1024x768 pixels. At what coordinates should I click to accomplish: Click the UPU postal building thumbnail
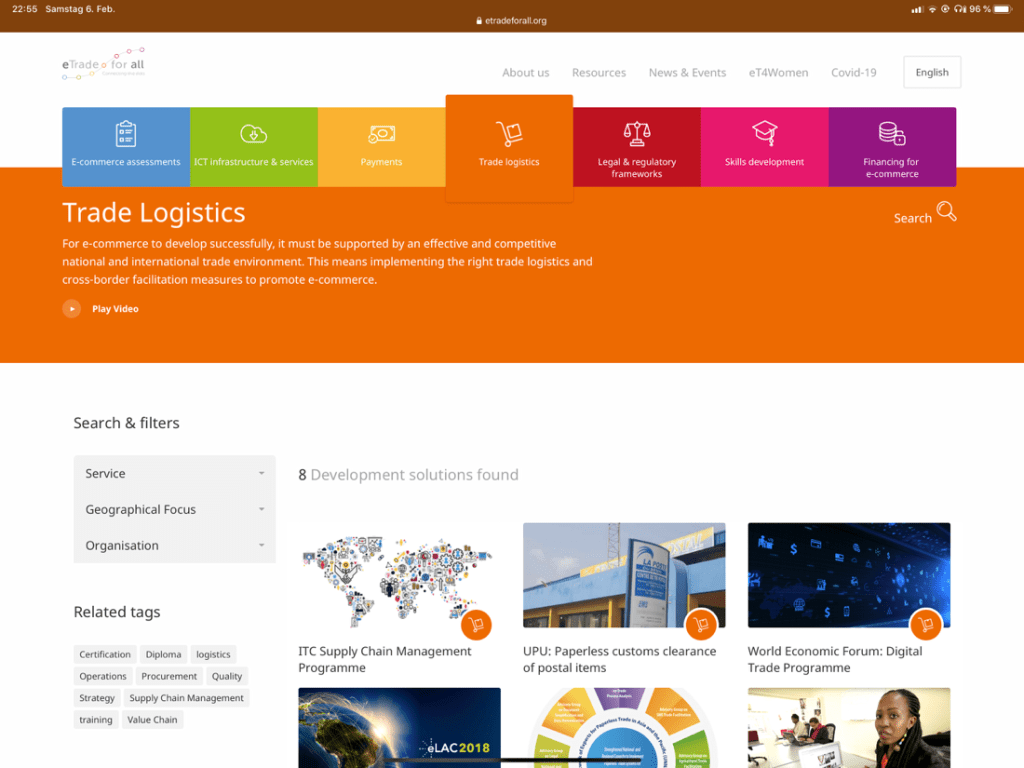624,575
